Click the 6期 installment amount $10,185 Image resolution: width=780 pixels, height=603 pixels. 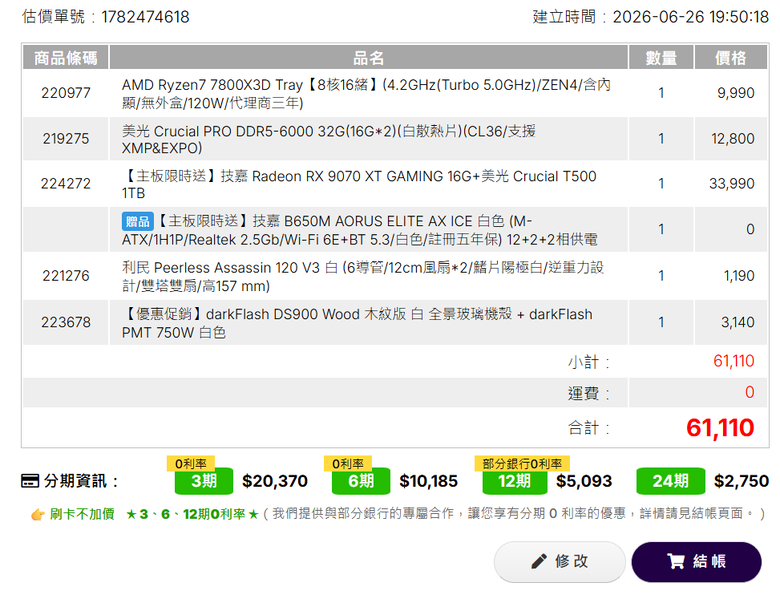[428, 481]
